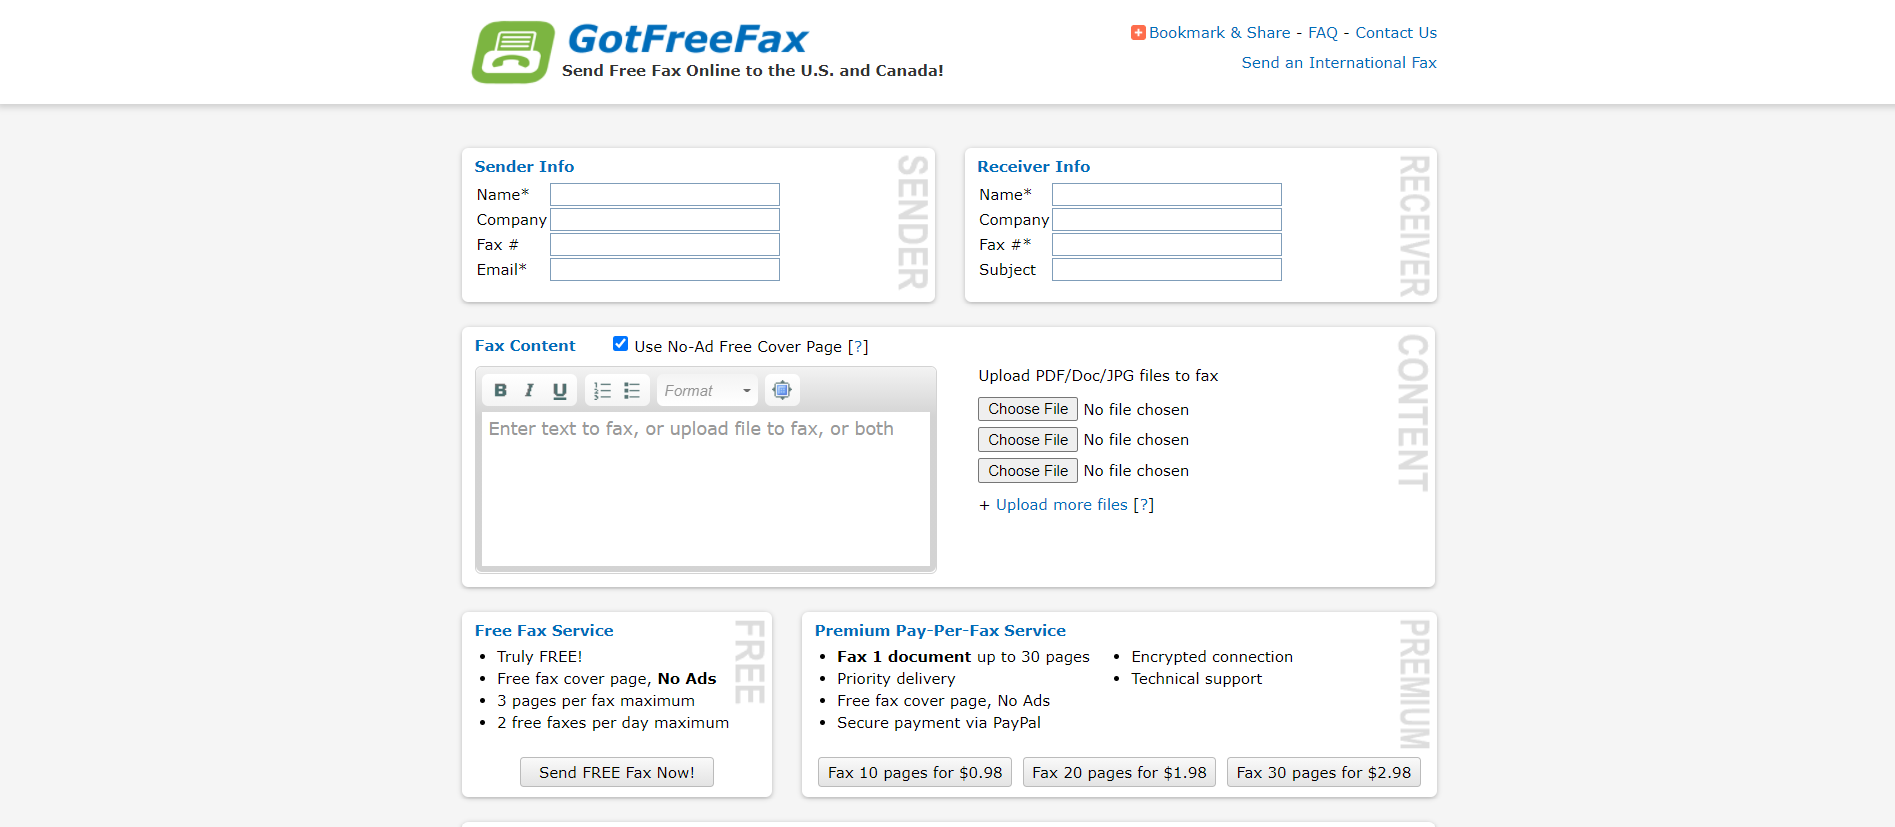Click the GotFreeFax title text
This screenshot has width=1895, height=827.
pyautogui.click(x=688, y=39)
